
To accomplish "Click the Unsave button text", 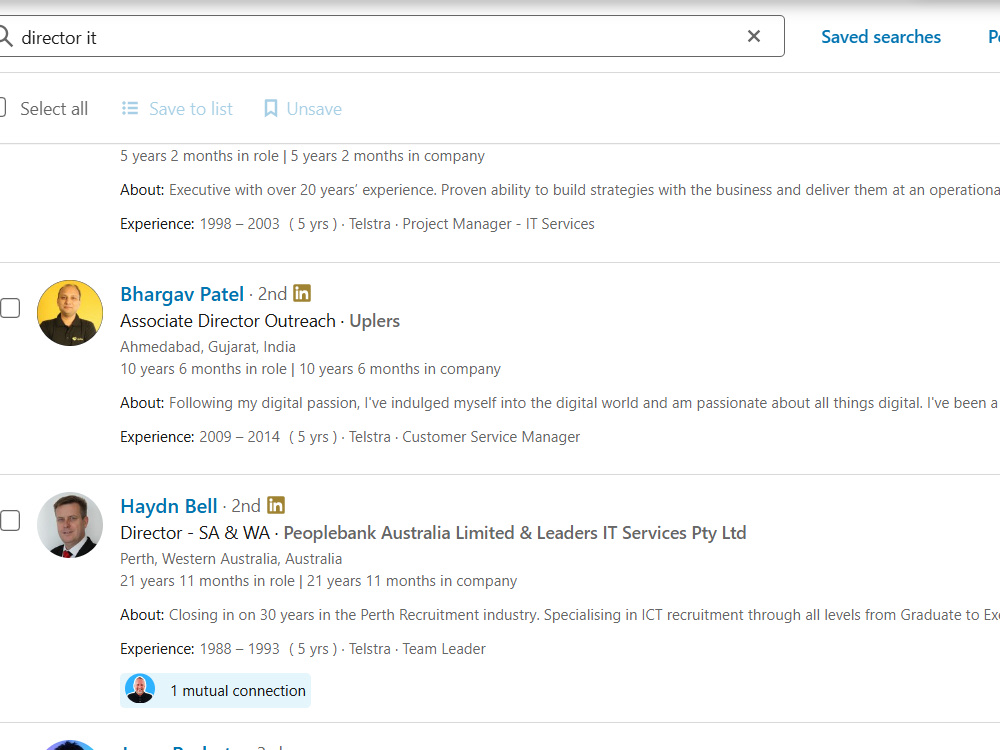I will [x=314, y=109].
